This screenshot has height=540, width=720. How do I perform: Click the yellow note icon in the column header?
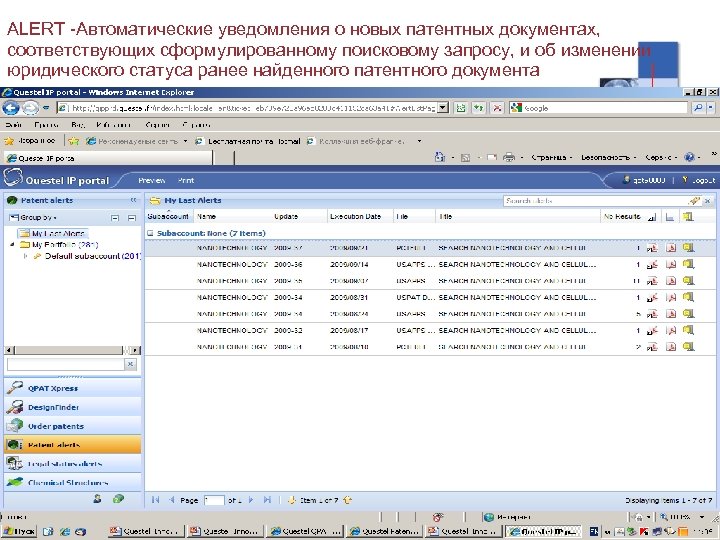point(687,216)
